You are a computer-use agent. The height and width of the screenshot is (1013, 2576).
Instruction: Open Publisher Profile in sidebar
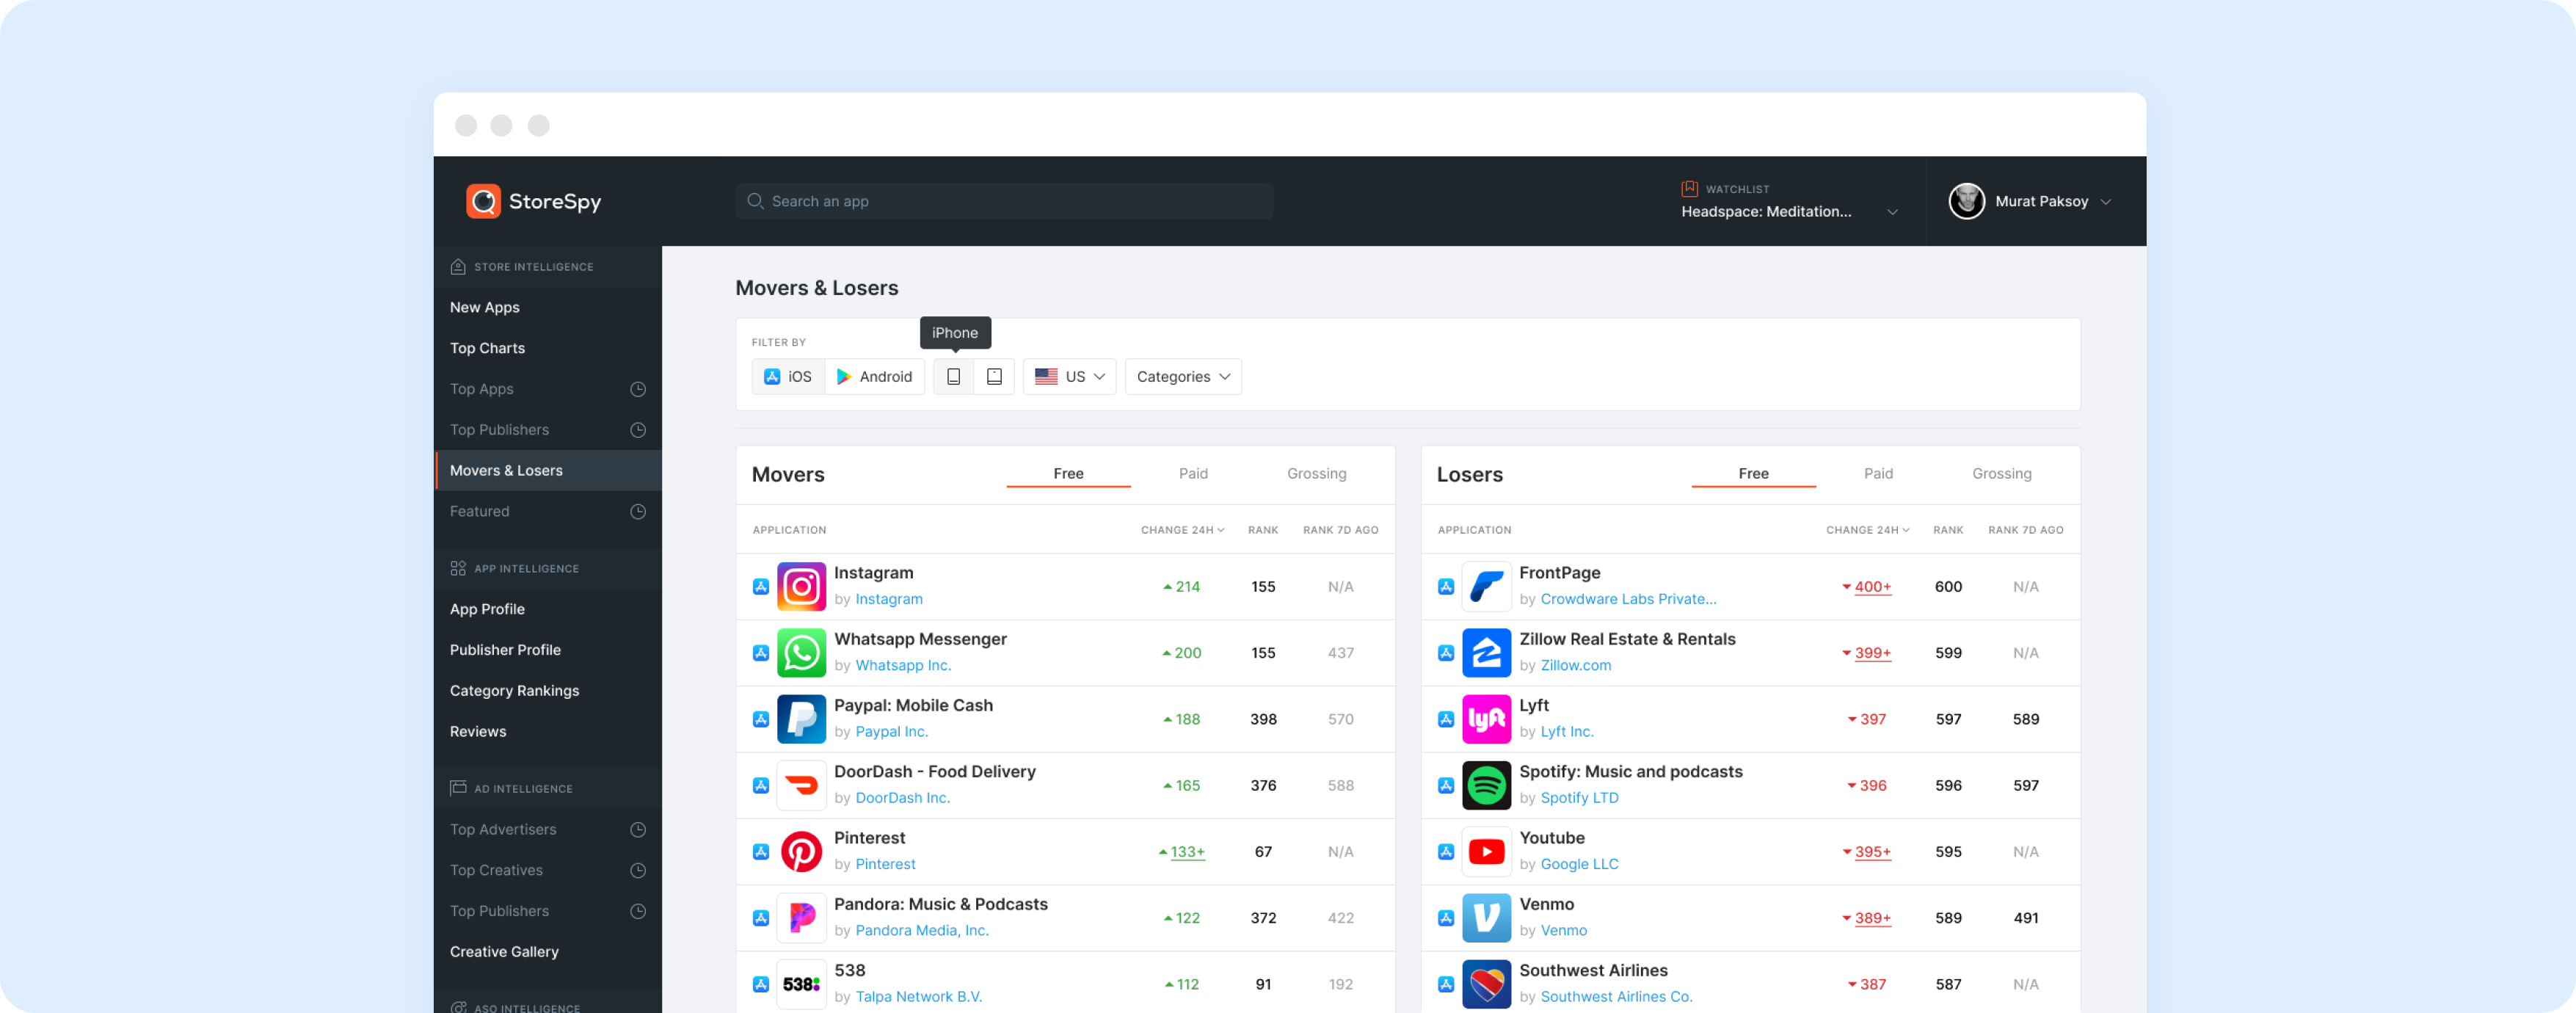(548, 650)
